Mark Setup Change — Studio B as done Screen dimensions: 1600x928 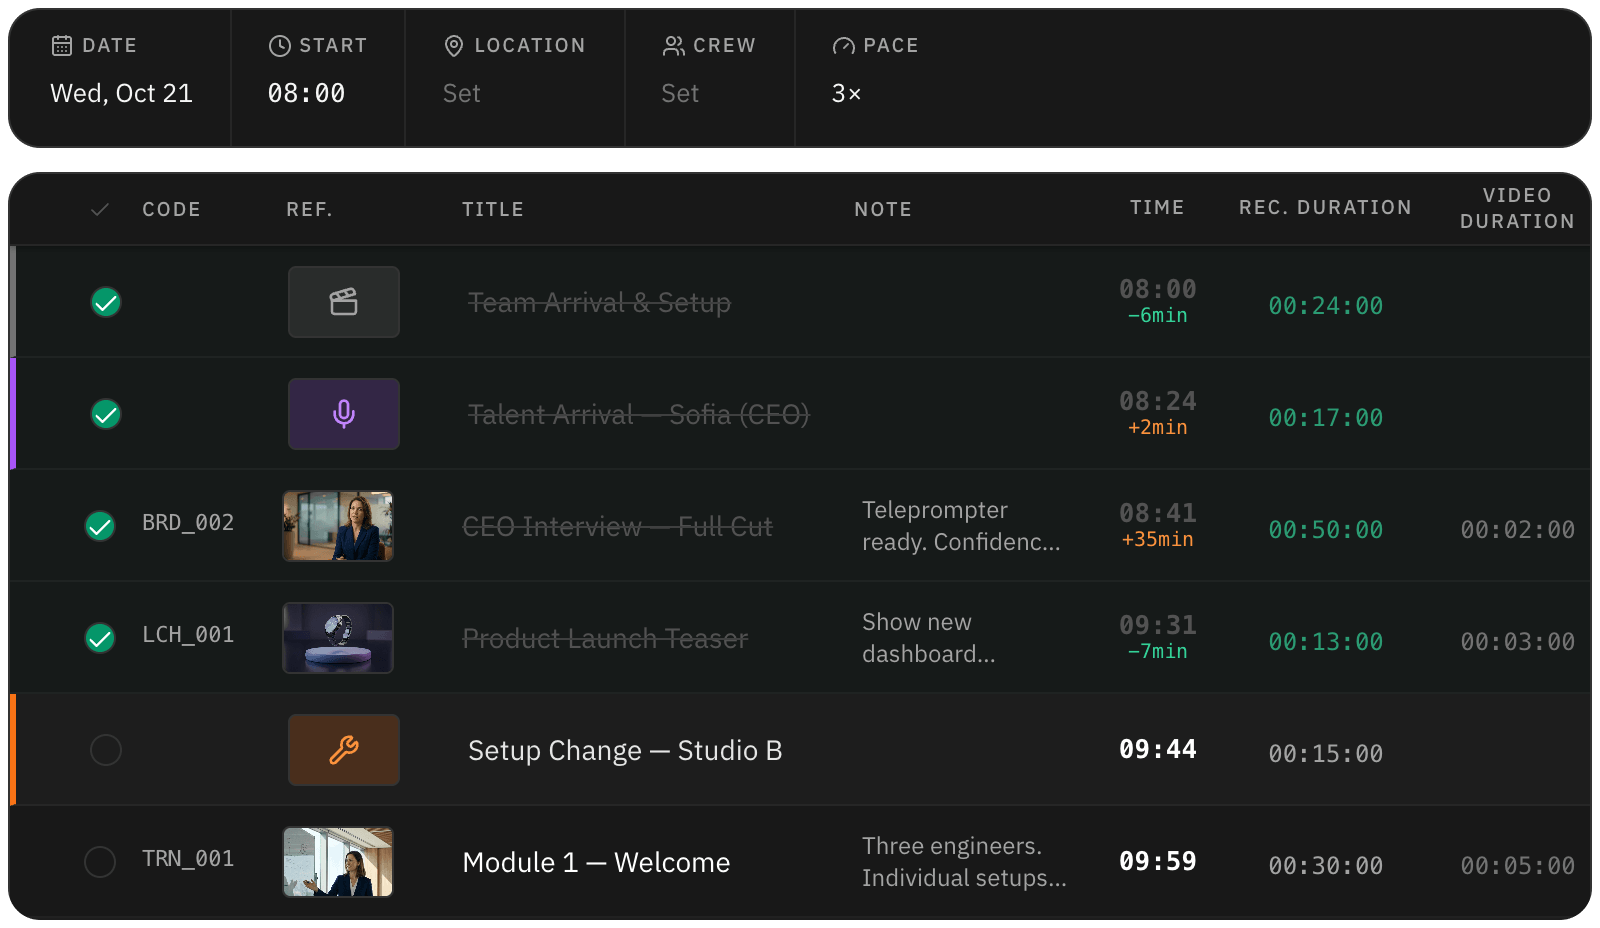[x=106, y=750]
